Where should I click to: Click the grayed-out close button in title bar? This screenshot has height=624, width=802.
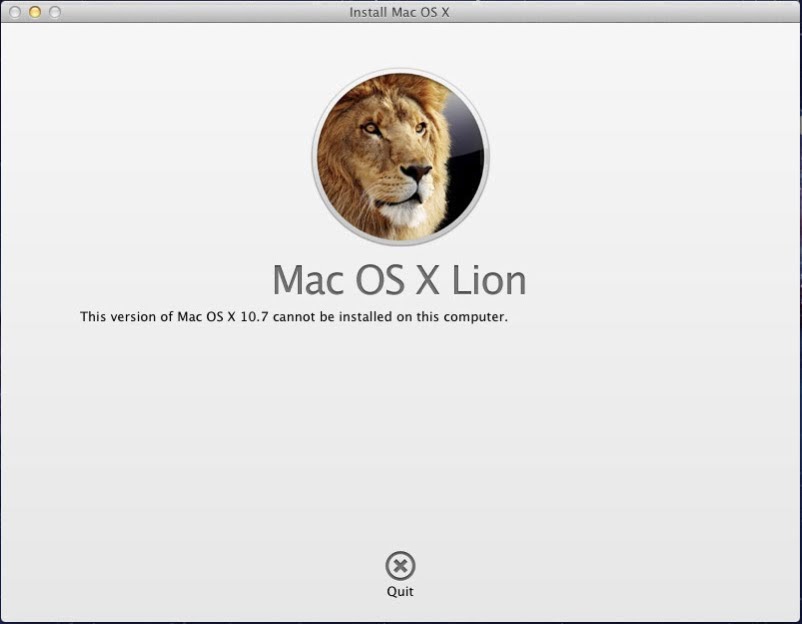pyautogui.click(x=15, y=12)
